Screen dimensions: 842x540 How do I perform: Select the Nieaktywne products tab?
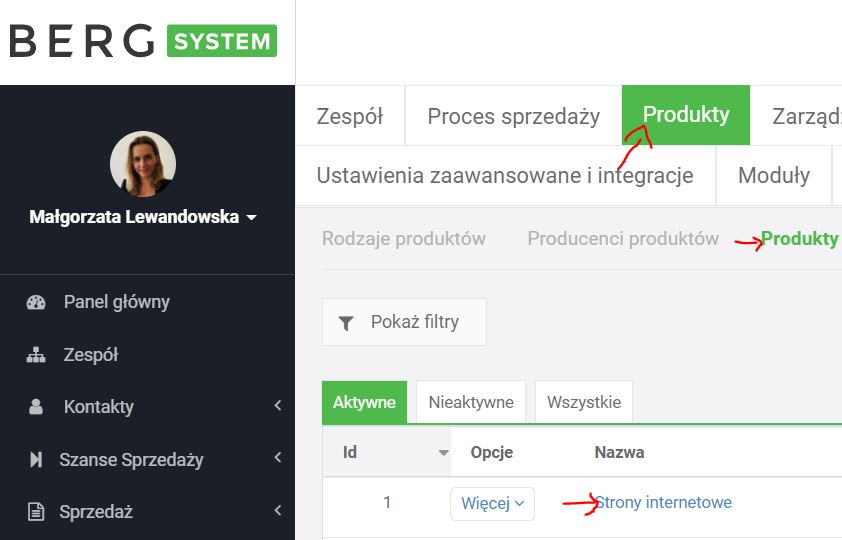pyautogui.click(x=471, y=403)
